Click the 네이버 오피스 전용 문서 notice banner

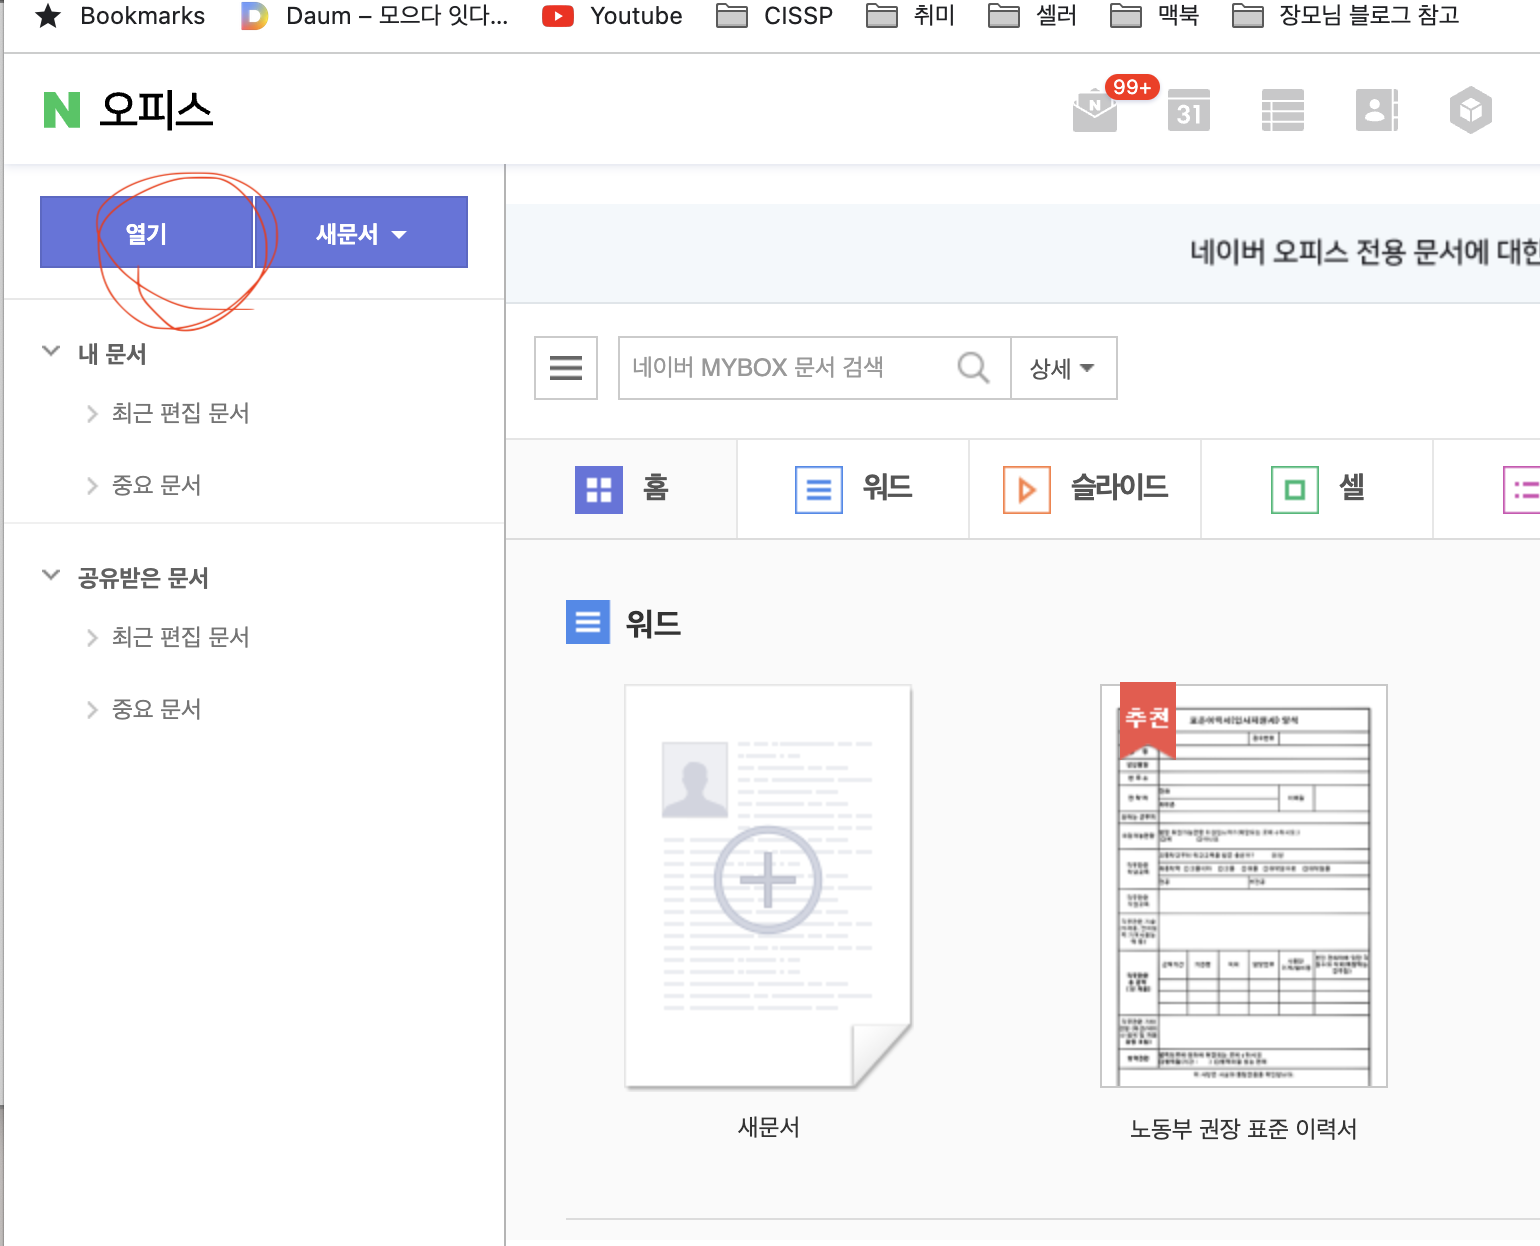[x=1023, y=253]
